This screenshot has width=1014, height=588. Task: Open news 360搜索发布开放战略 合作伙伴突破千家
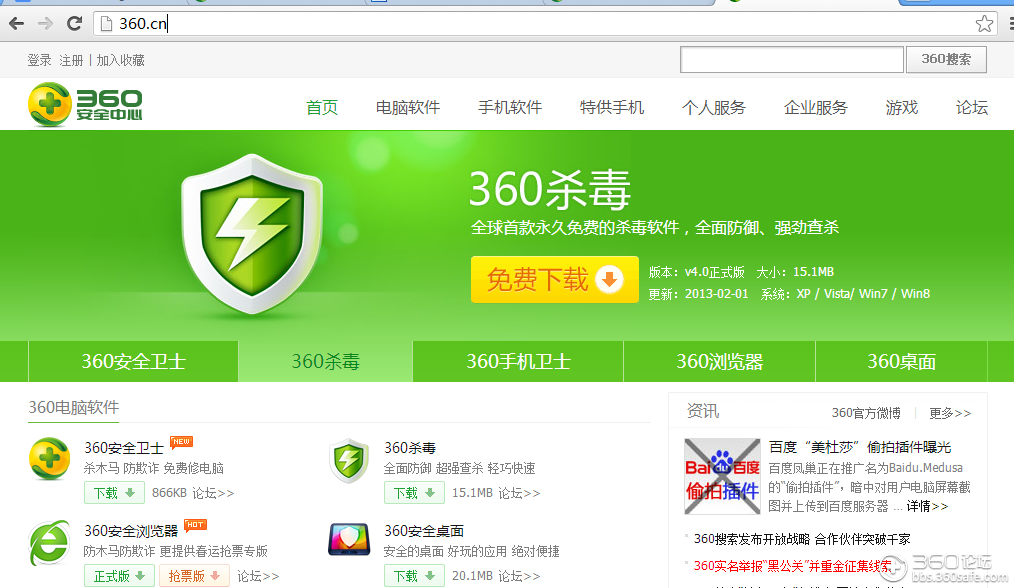coord(802,539)
